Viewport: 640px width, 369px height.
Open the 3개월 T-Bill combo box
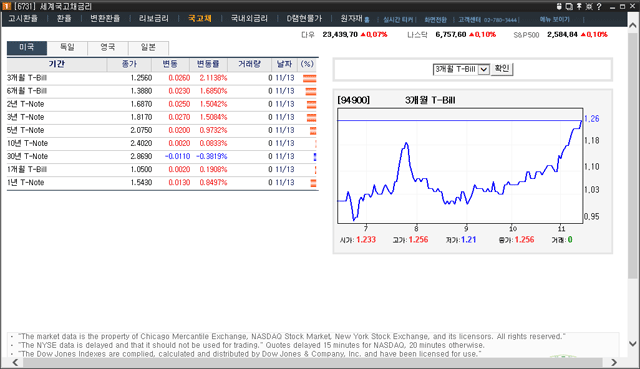coord(461,69)
